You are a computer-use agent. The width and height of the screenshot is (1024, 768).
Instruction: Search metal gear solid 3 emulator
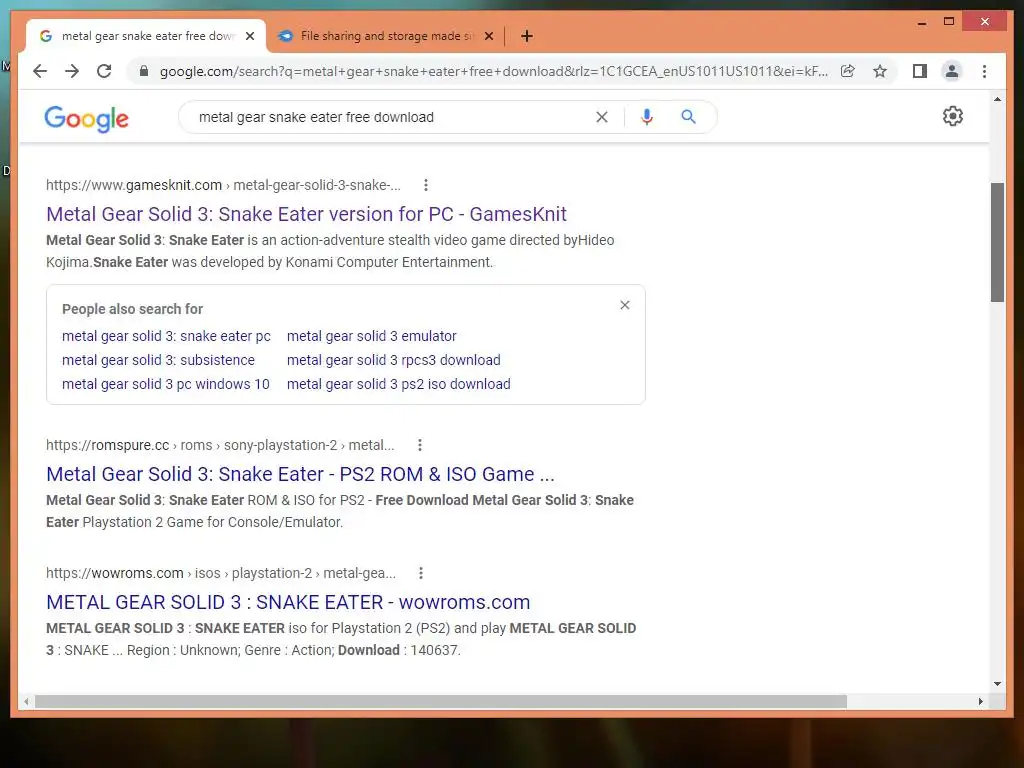pos(372,336)
